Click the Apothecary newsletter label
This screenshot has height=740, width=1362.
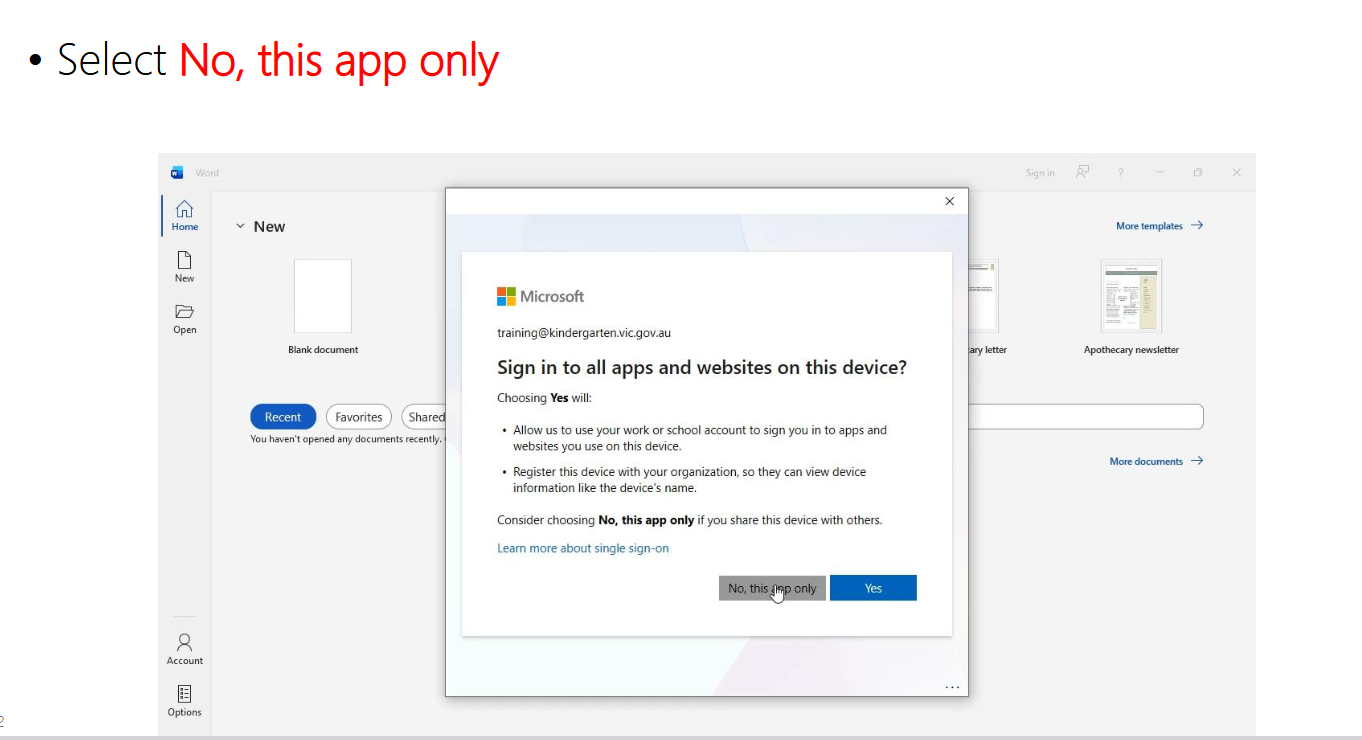[1131, 350]
